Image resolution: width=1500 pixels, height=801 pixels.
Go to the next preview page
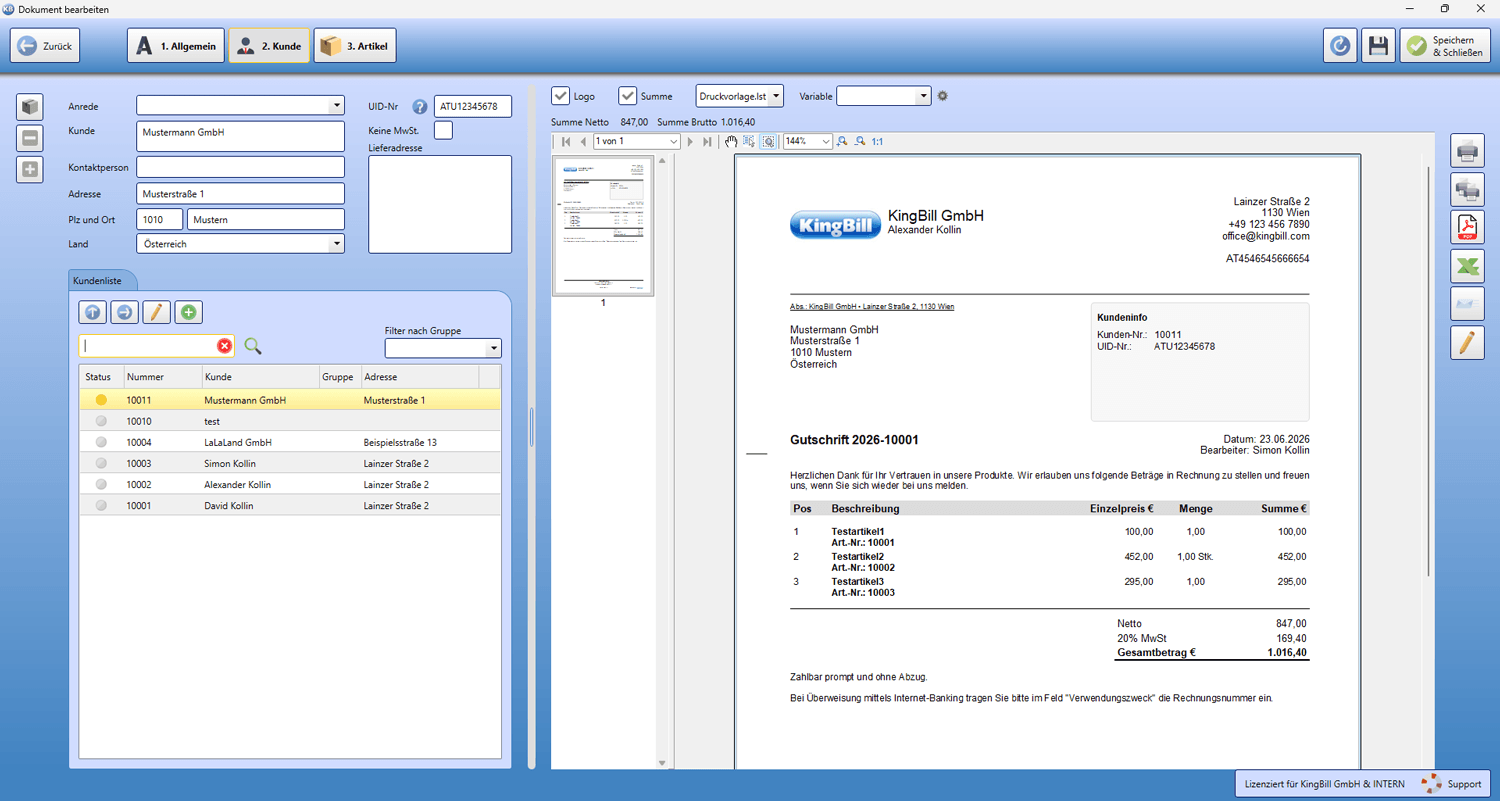pyautogui.click(x=690, y=142)
